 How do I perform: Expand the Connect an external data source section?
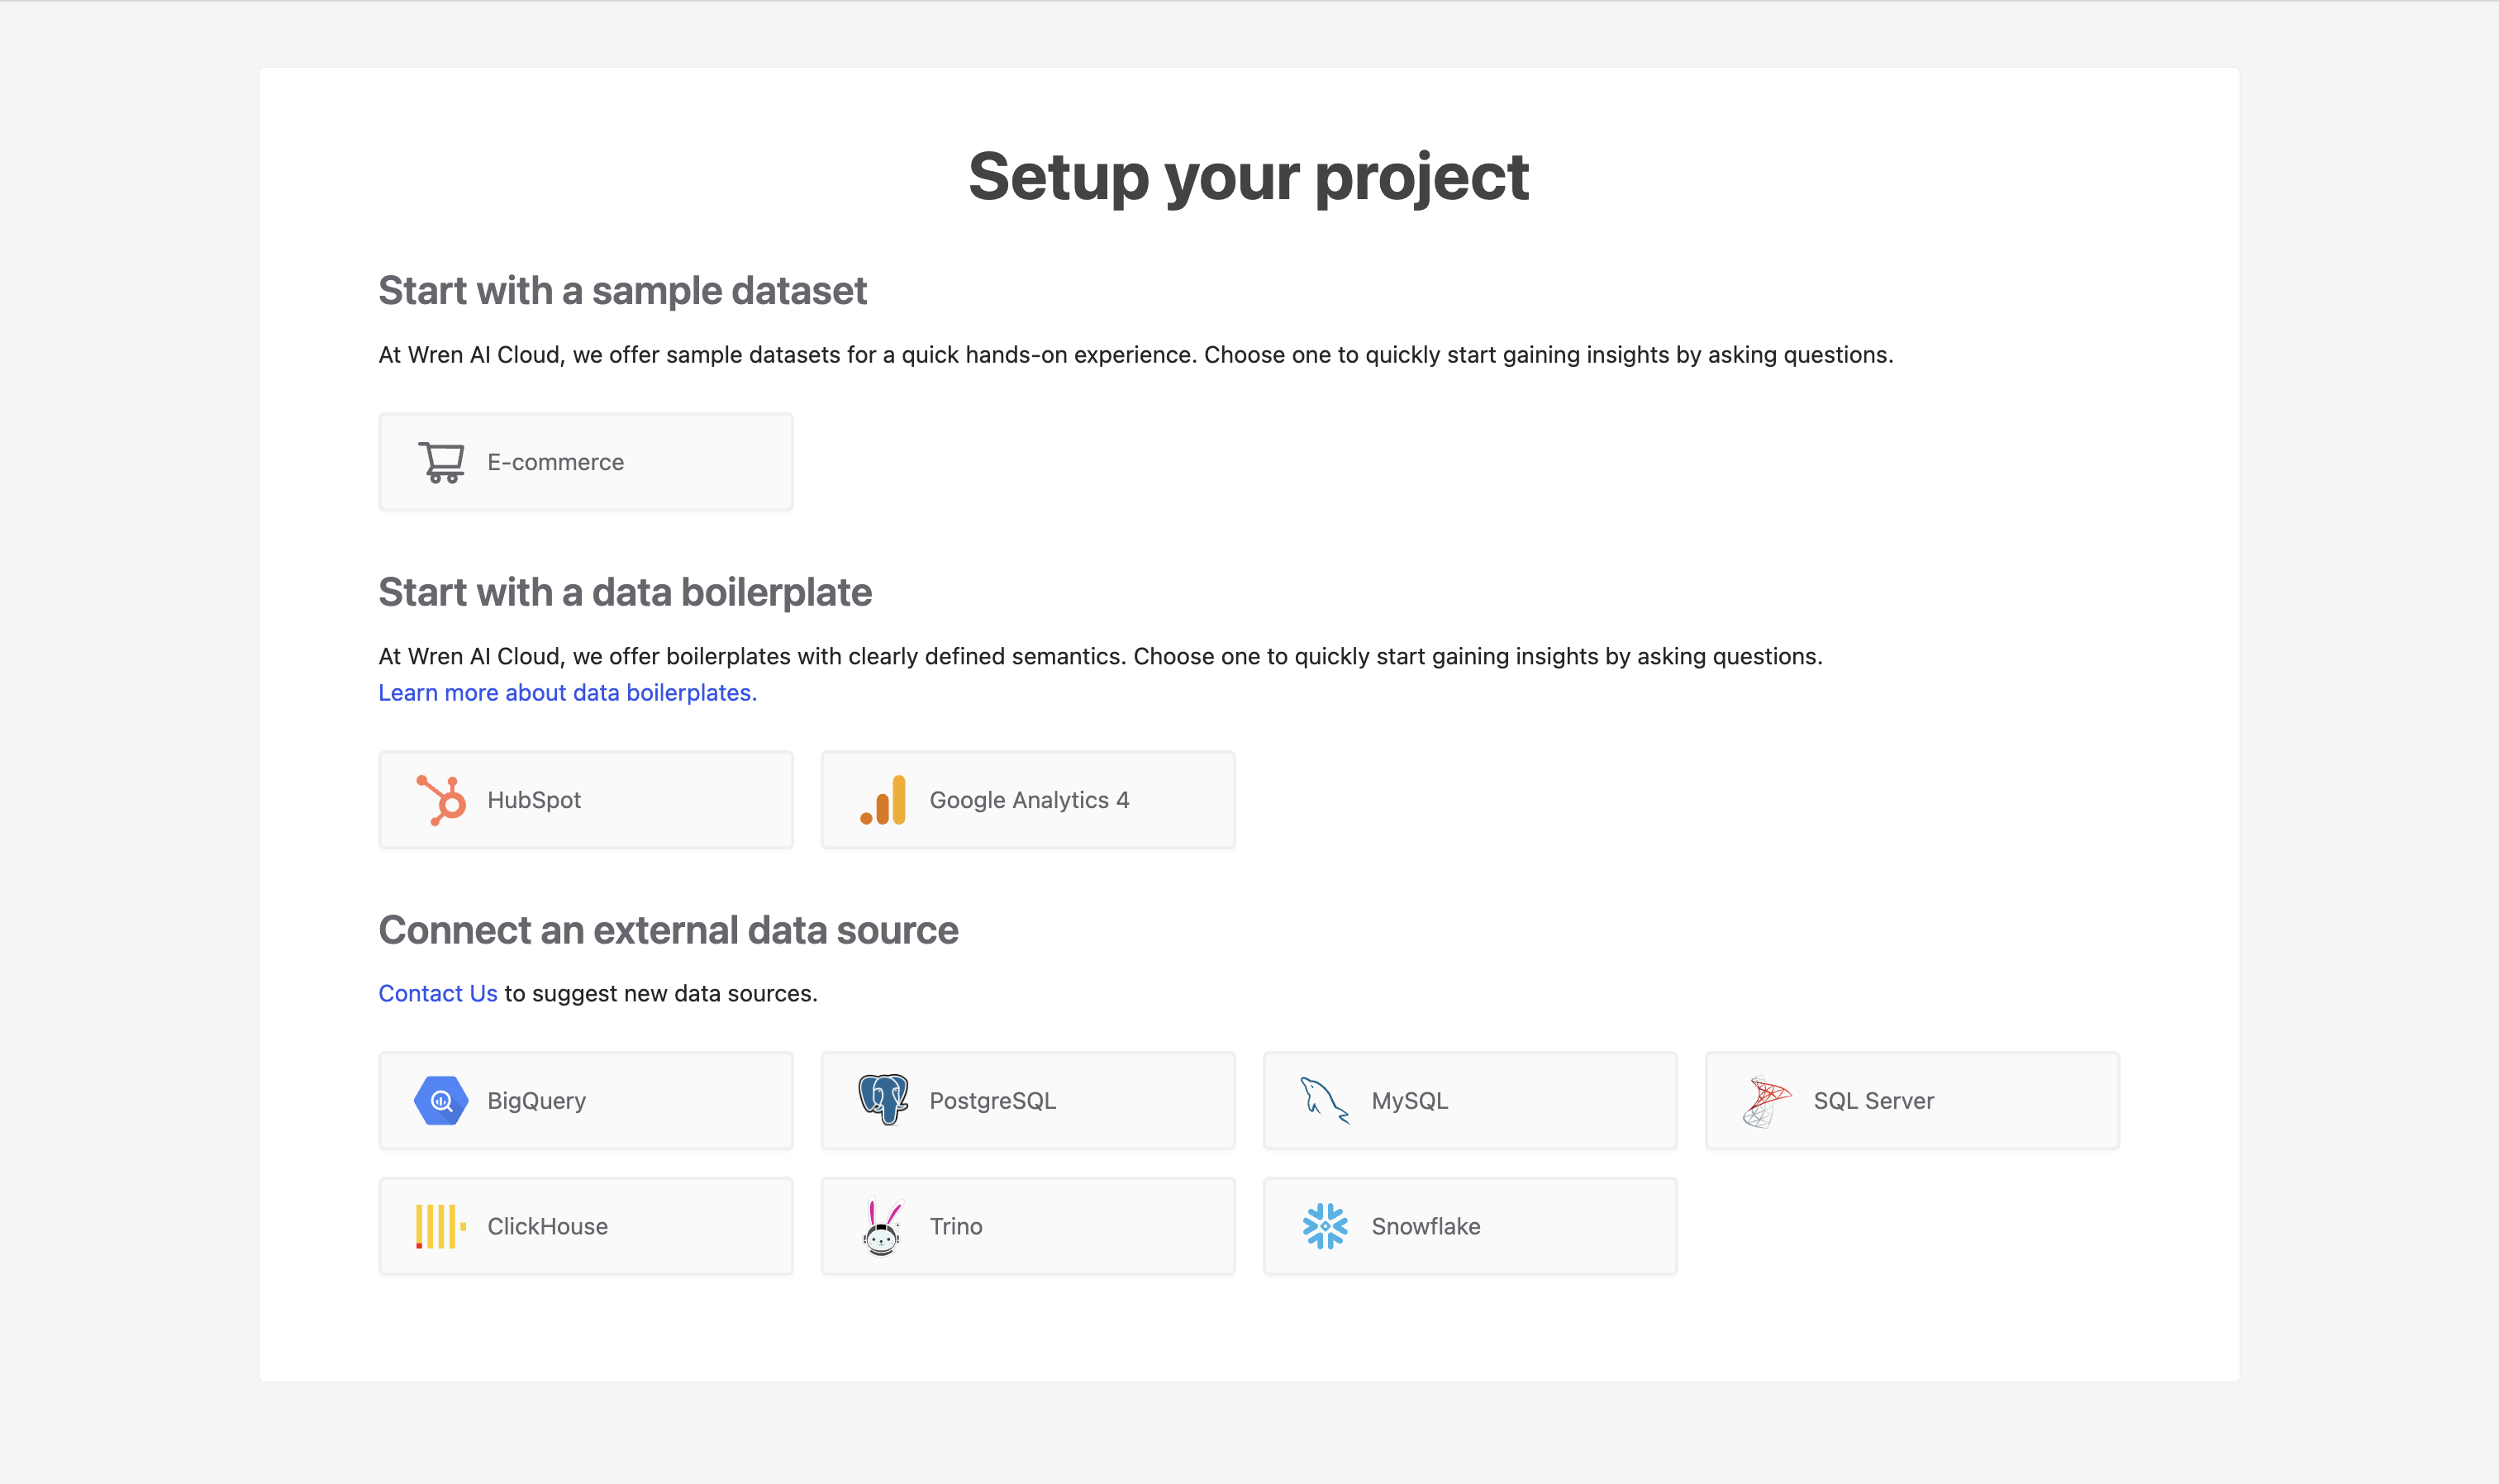tap(668, 930)
